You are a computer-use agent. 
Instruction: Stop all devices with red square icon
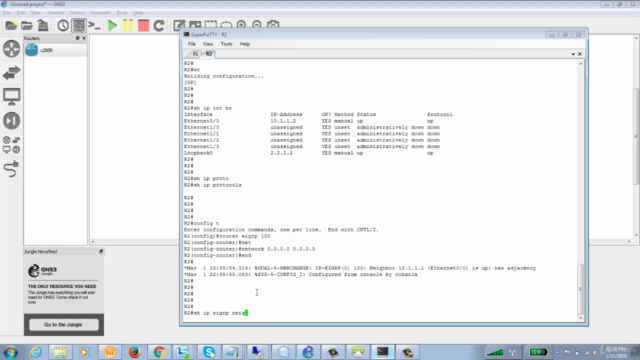pyautogui.click(x=143, y=26)
